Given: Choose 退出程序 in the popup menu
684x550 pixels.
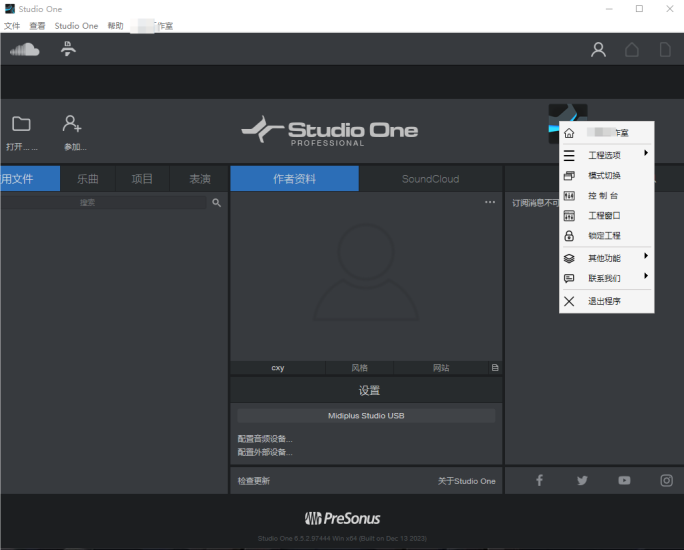Looking at the screenshot, I should click(x=606, y=301).
